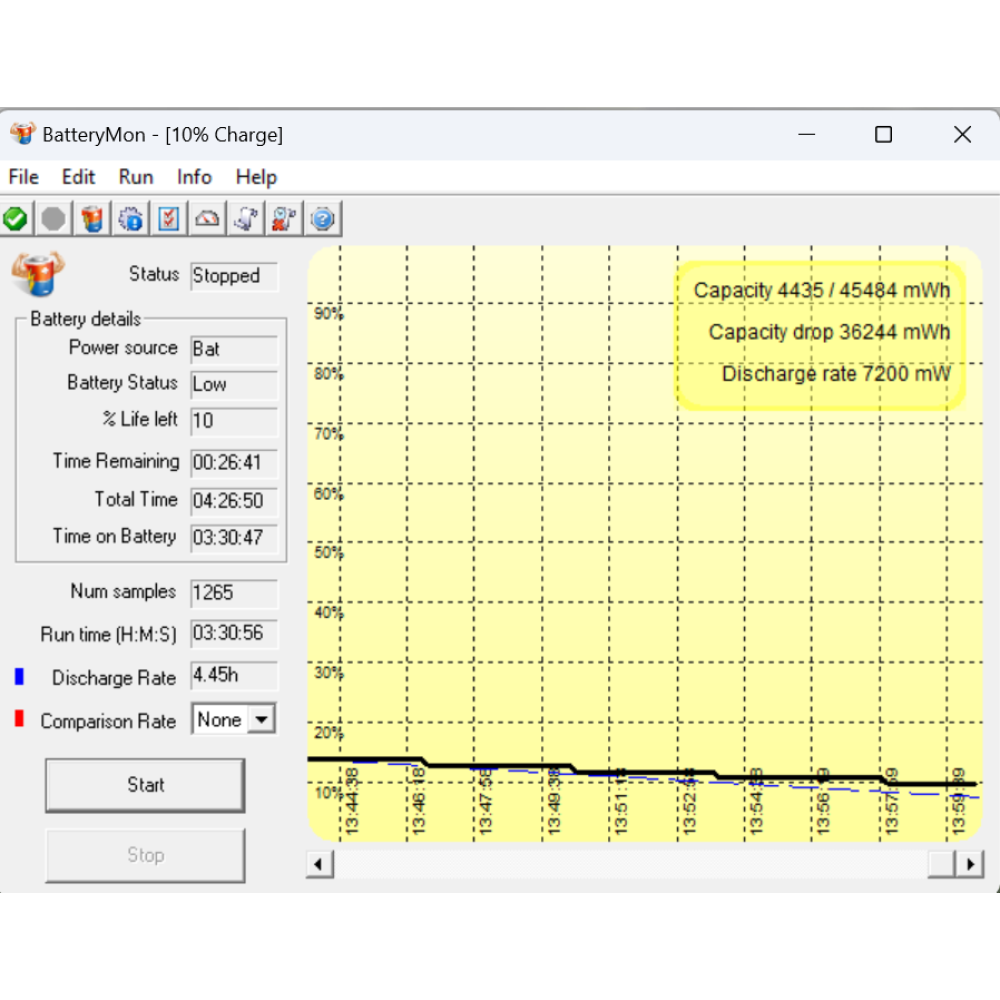Expand the Comparison Rate dropdown
Viewport: 1000px width, 1000px height.
pos(262,720)
